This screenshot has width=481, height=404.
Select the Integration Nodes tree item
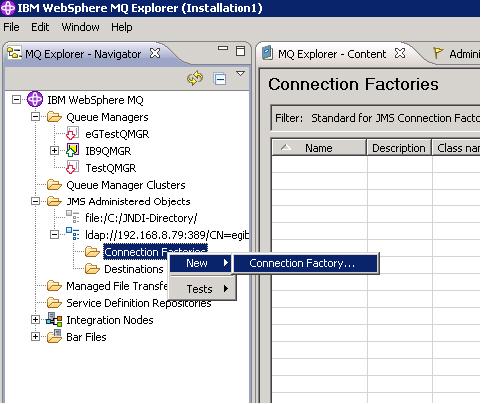(x=110, y=320)
